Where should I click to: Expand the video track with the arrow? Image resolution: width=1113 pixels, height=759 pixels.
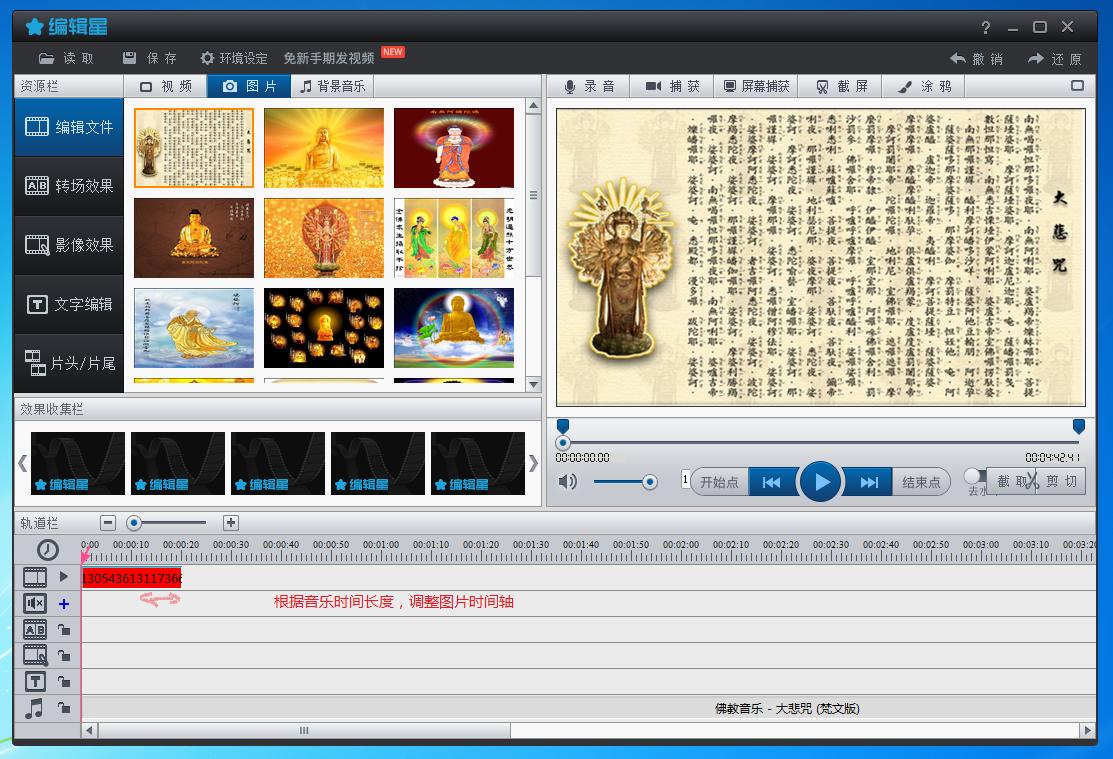coord(64,577)
